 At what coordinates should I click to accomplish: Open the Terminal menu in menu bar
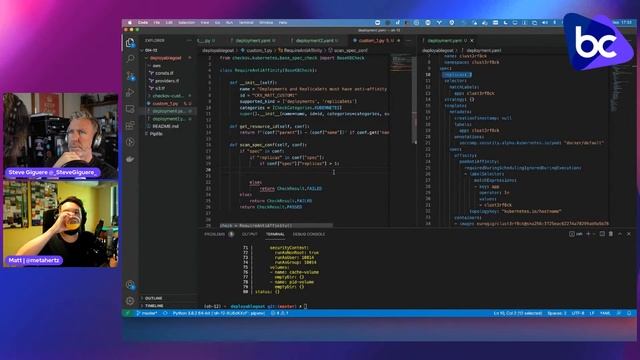pyautogui.click(x=246, y=23)
